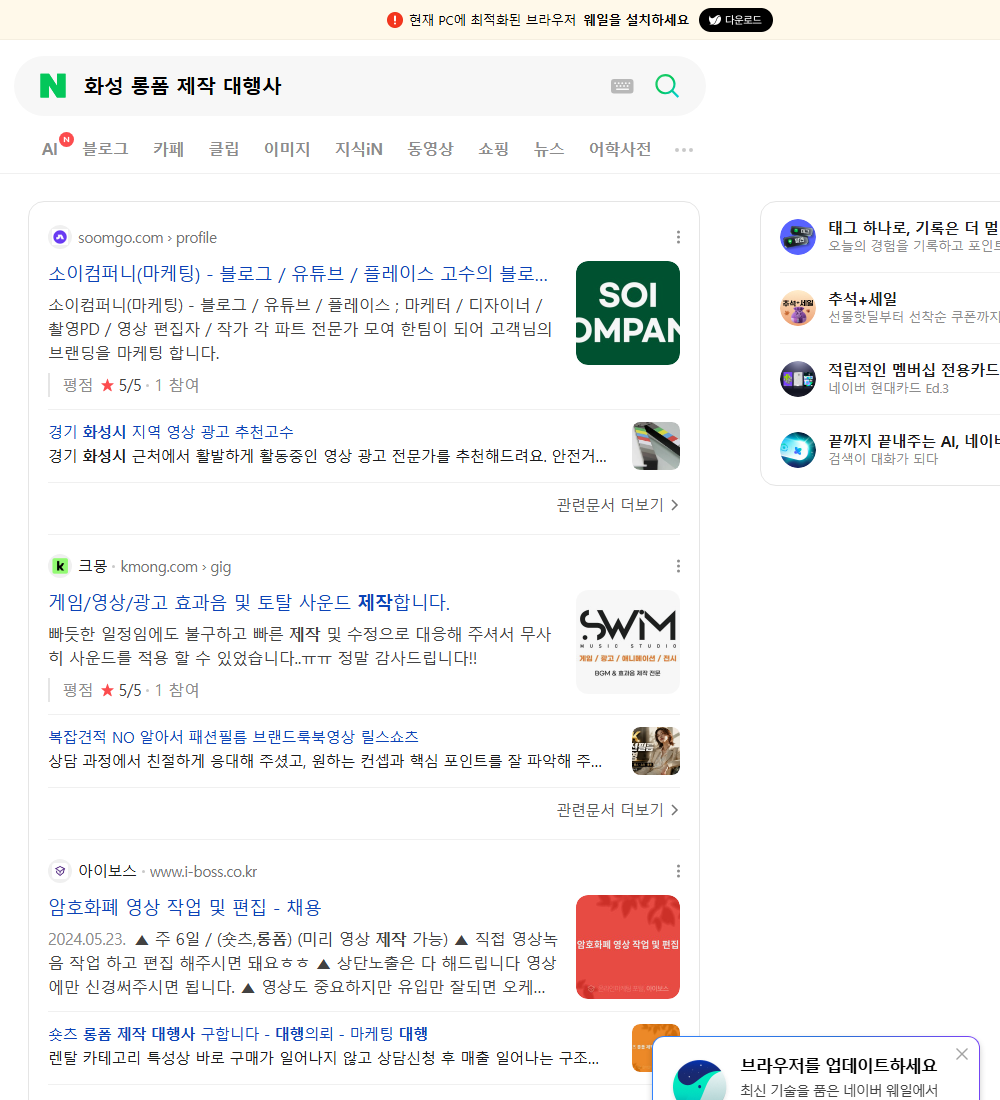Click the red 암호화폐 영상 작업 thumbnail

pyautogui.click(x=627, y=947)
